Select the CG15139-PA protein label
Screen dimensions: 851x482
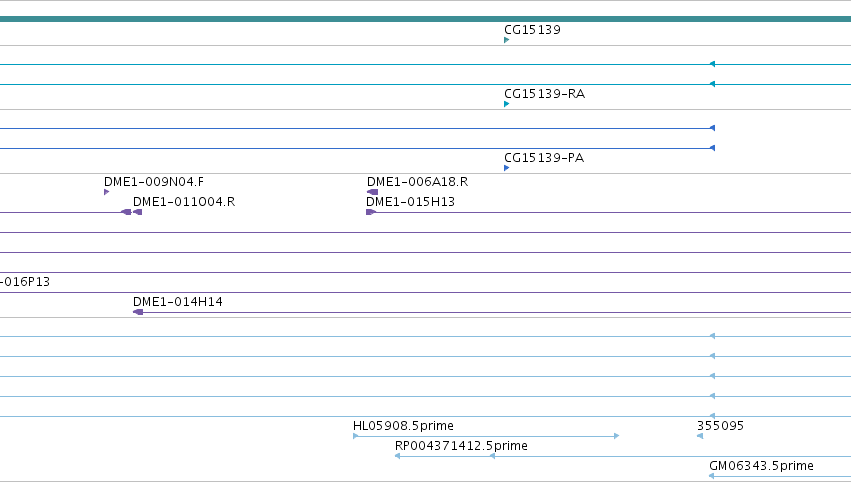click(544, 158)
